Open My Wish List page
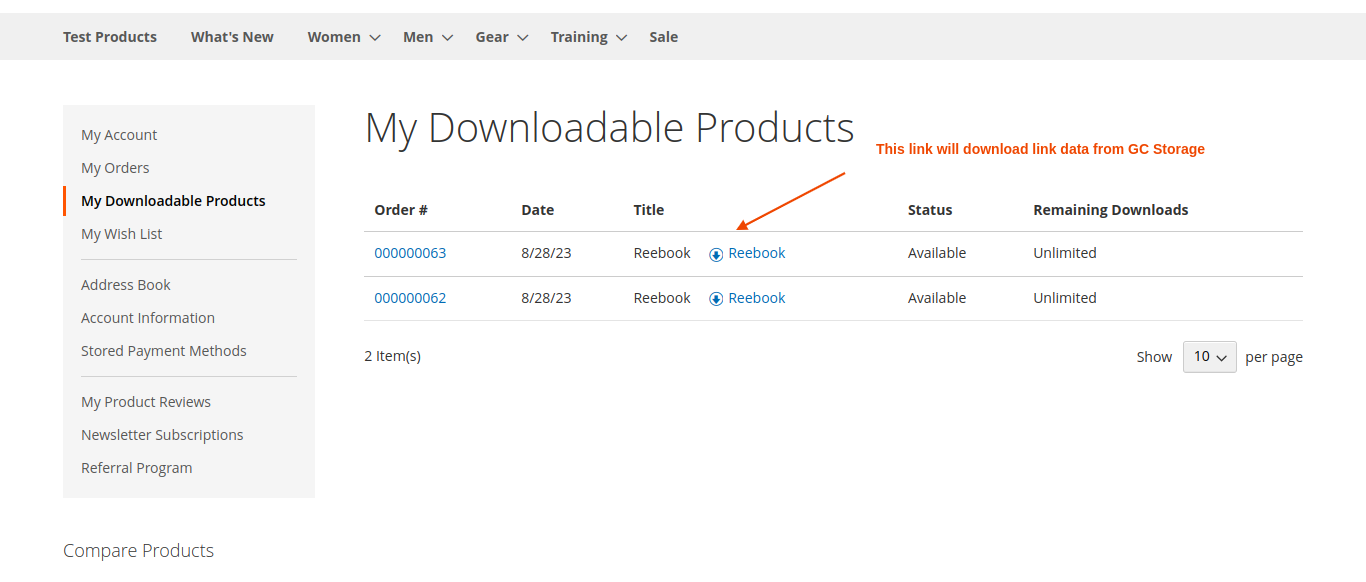The image size is (1366, 582). 121,233
